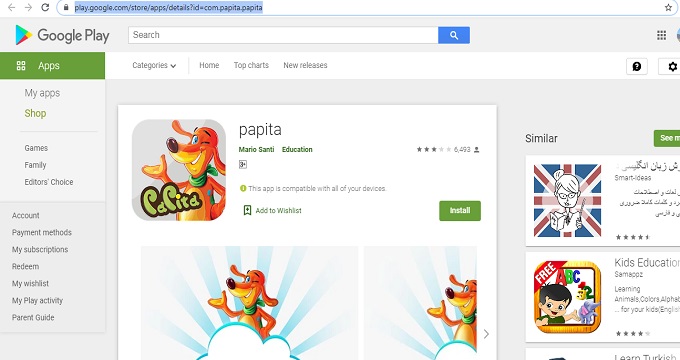Image resolution: width=680 pixels, height=360 pixels.
Task: Click inside the Search field
Action: [283, 35]
